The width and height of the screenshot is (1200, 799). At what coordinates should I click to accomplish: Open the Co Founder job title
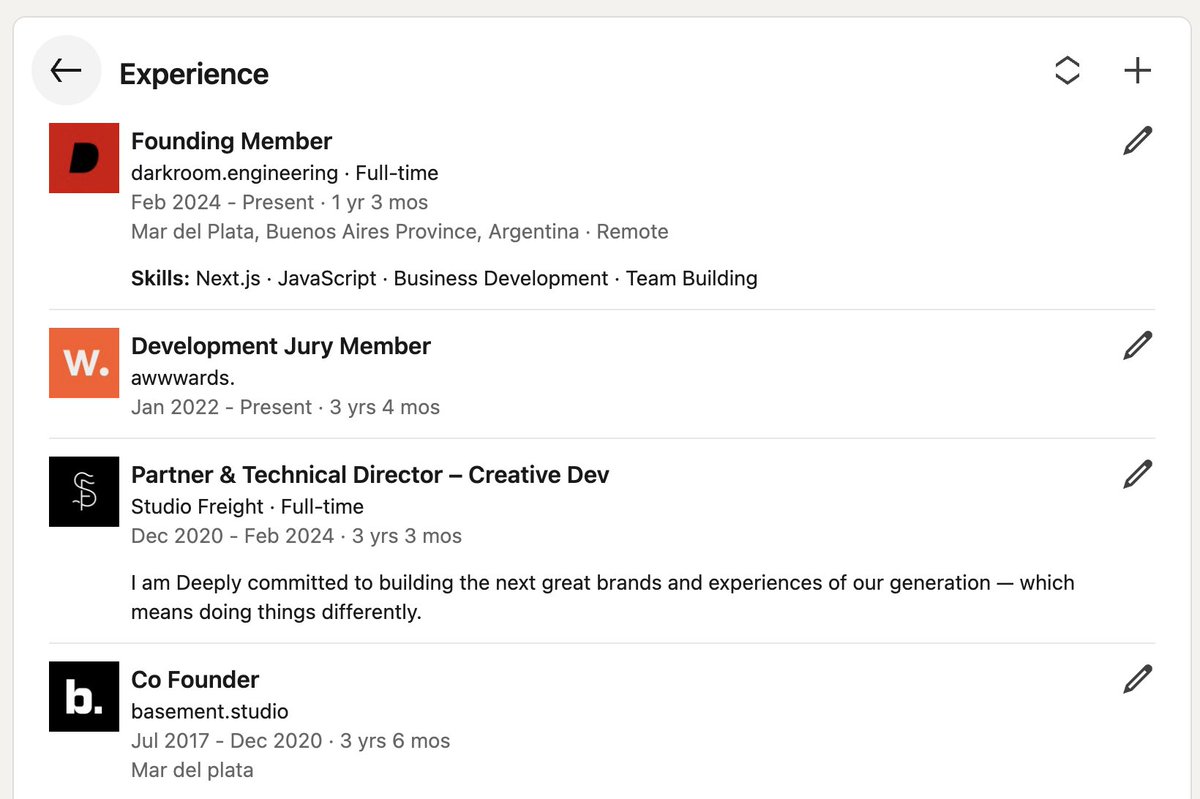pyautogui.click(x=195, y=680)
